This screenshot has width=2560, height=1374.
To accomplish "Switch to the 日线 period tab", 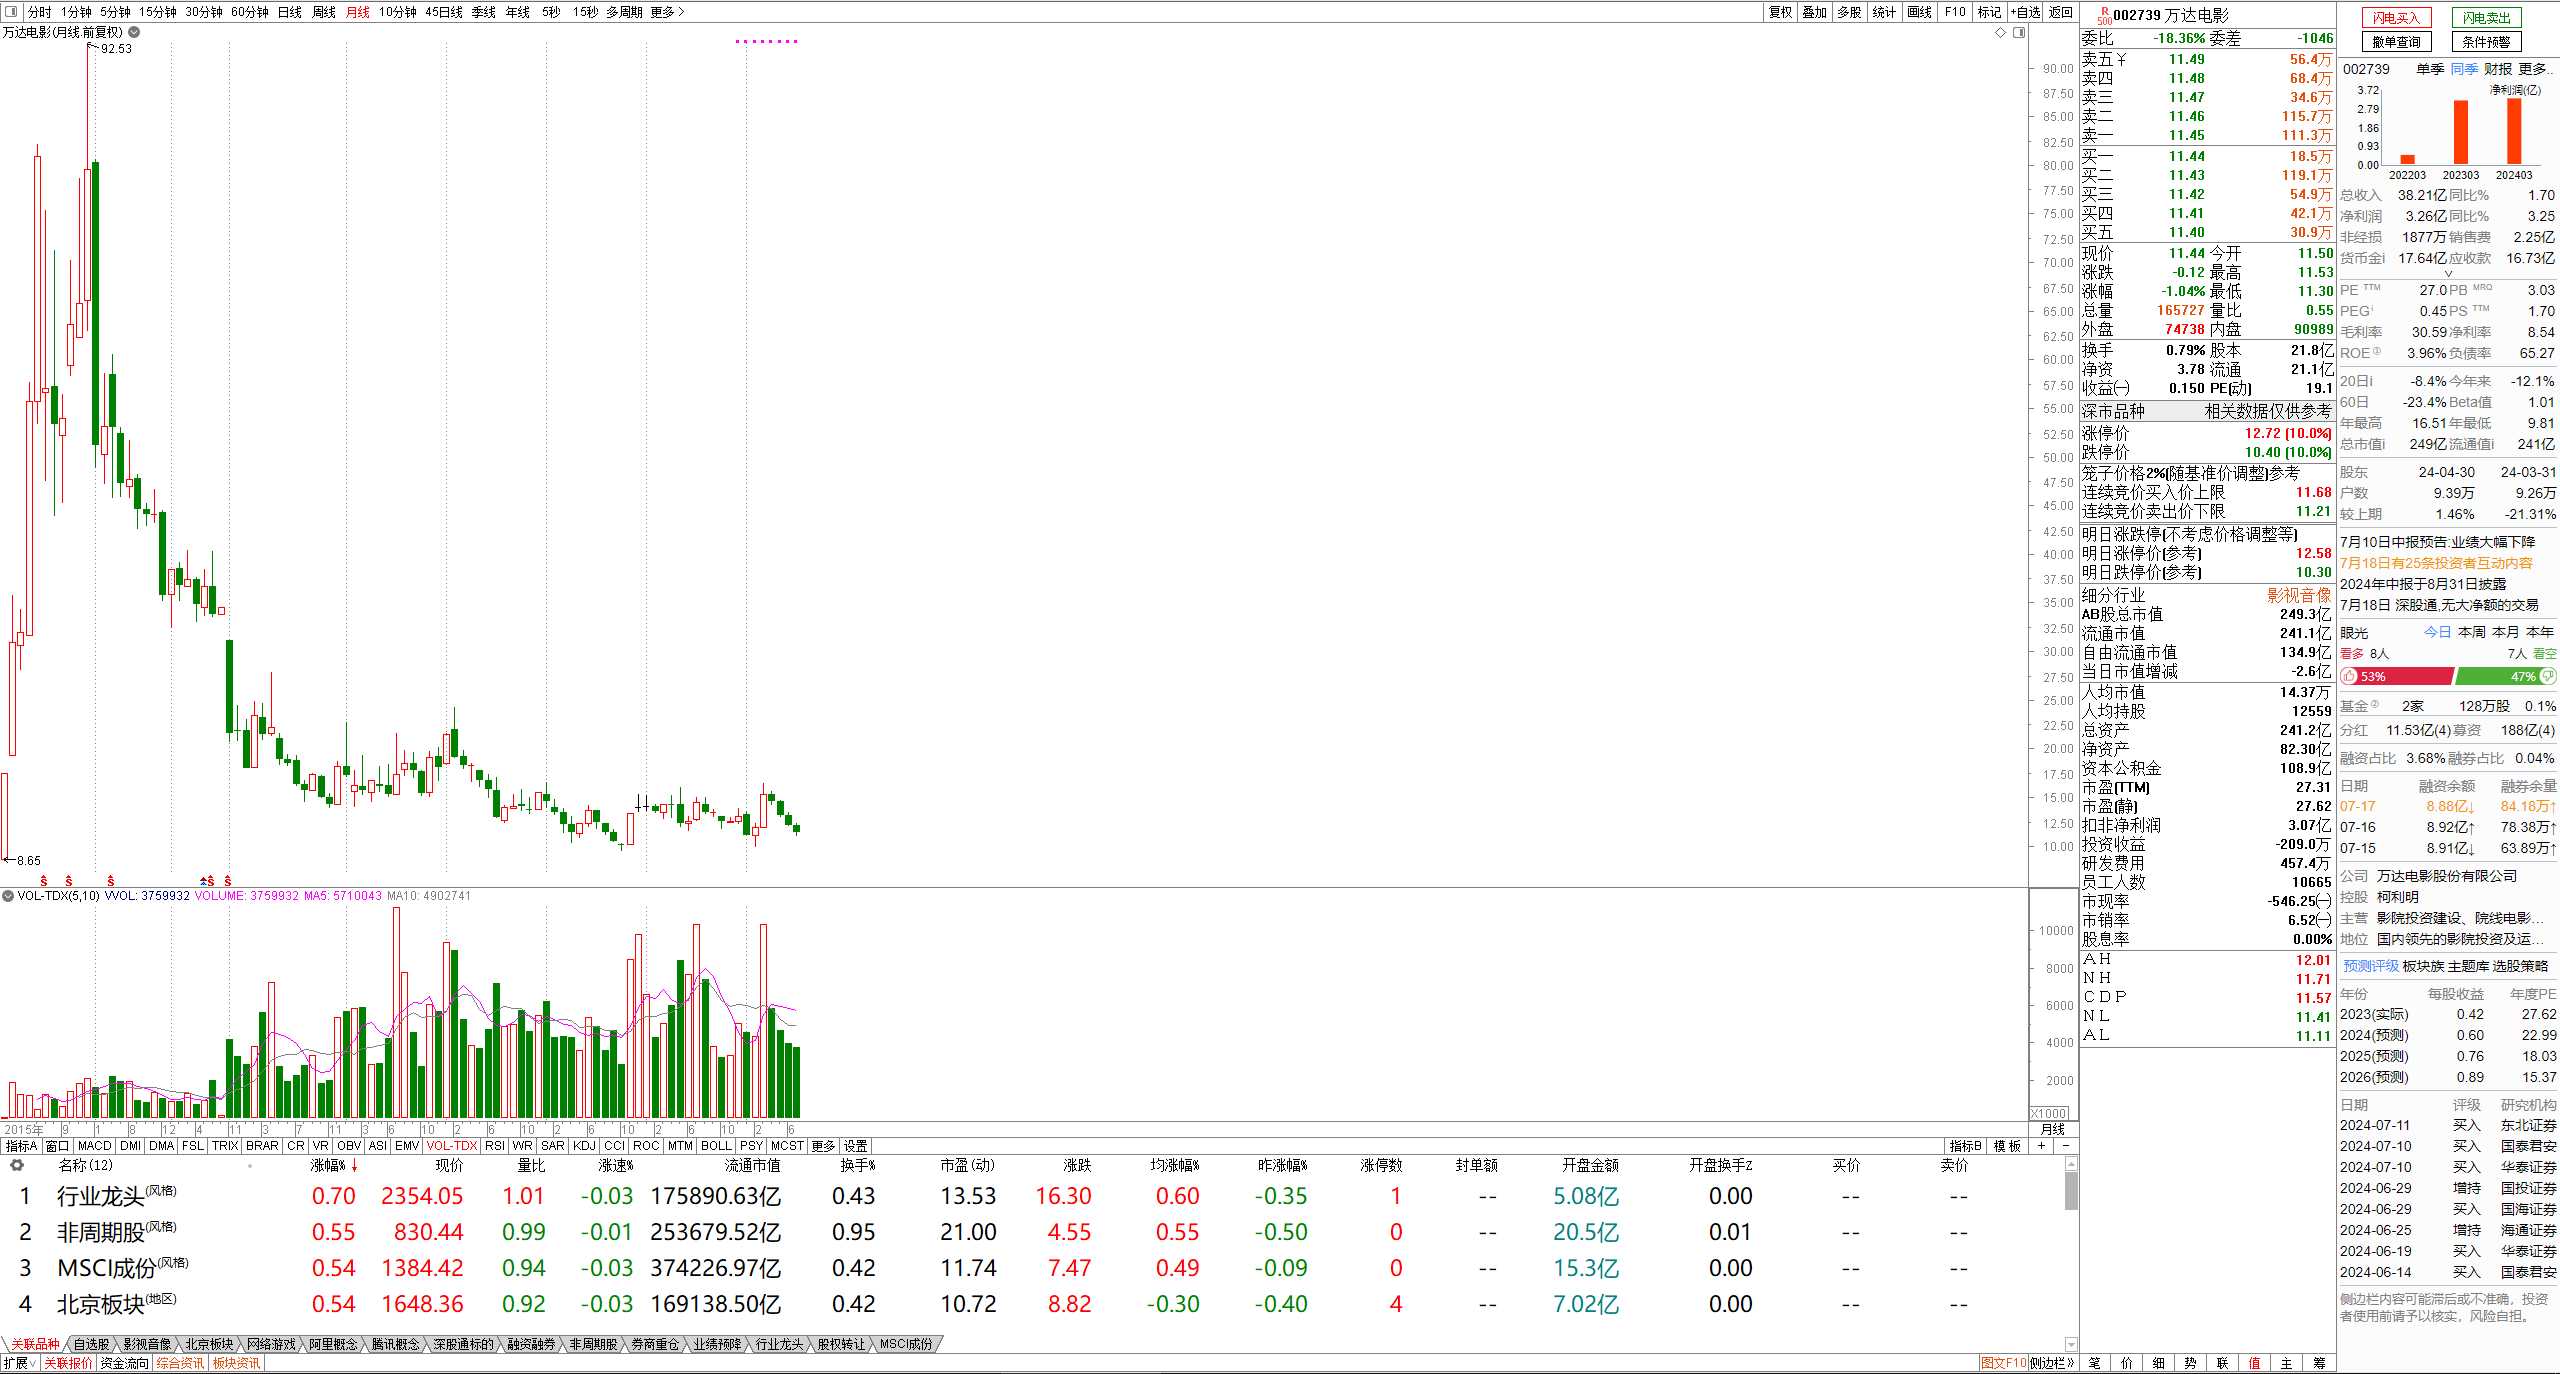I will tap(289, 12).
